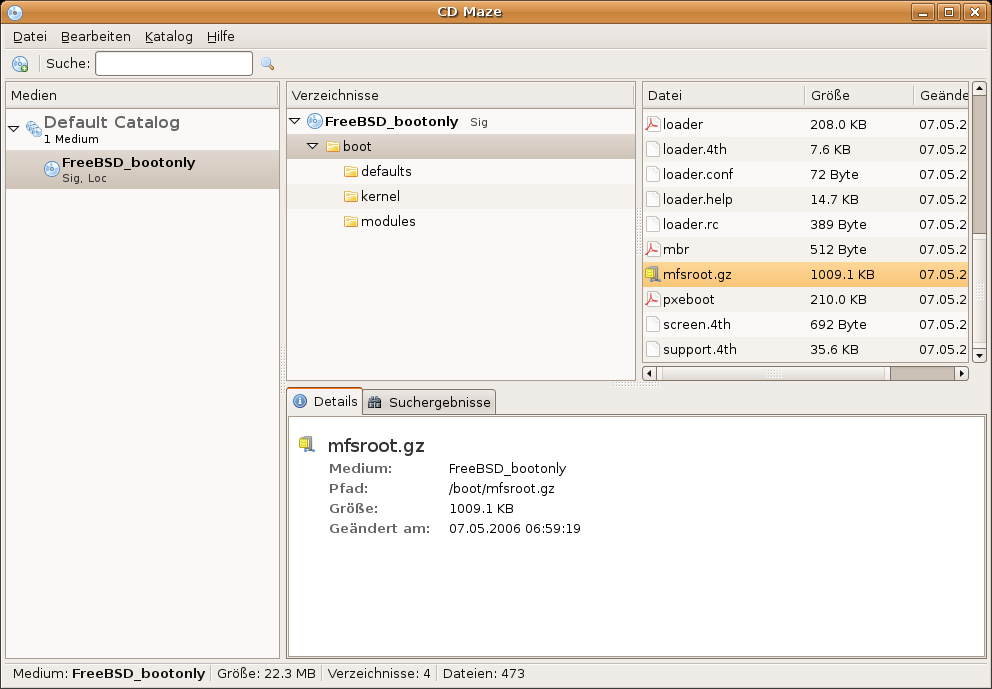Screen dimensions: 992x689
Task: Switch to the Suchergebnisse tab
Action: pyautogui.click(x=430, y=402)
